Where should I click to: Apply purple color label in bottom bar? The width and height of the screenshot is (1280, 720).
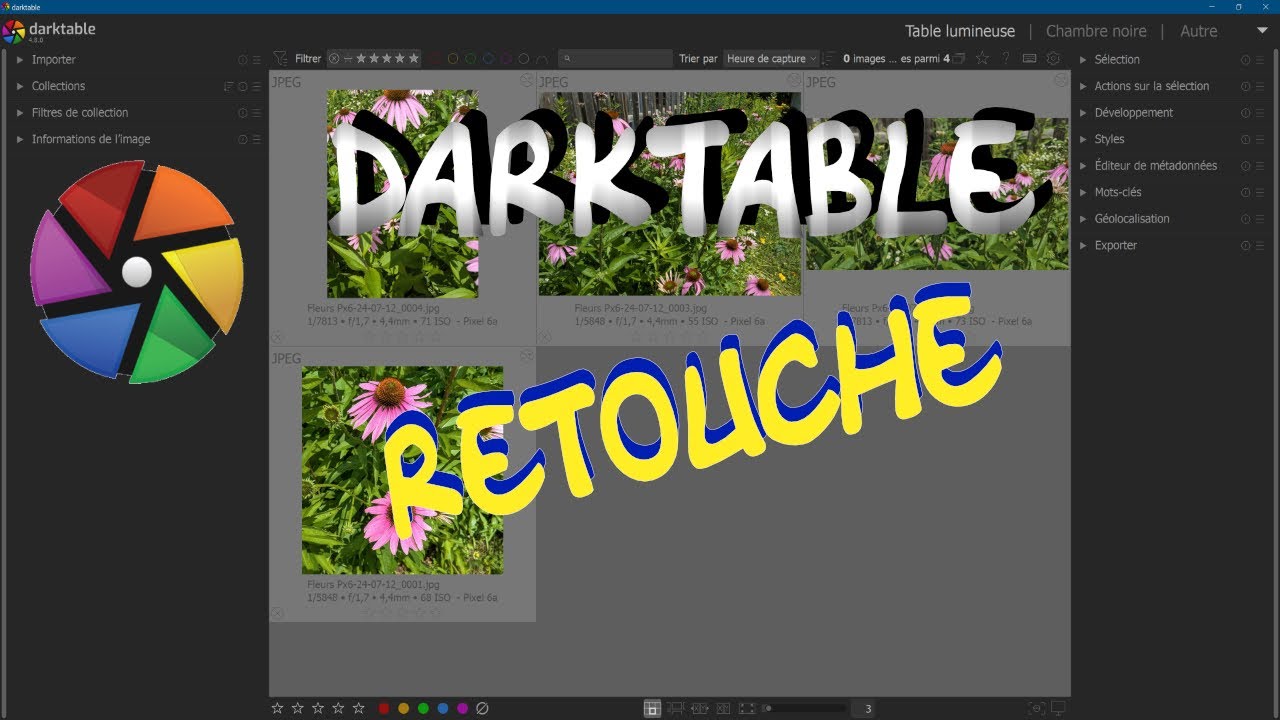tap(462, 708)
